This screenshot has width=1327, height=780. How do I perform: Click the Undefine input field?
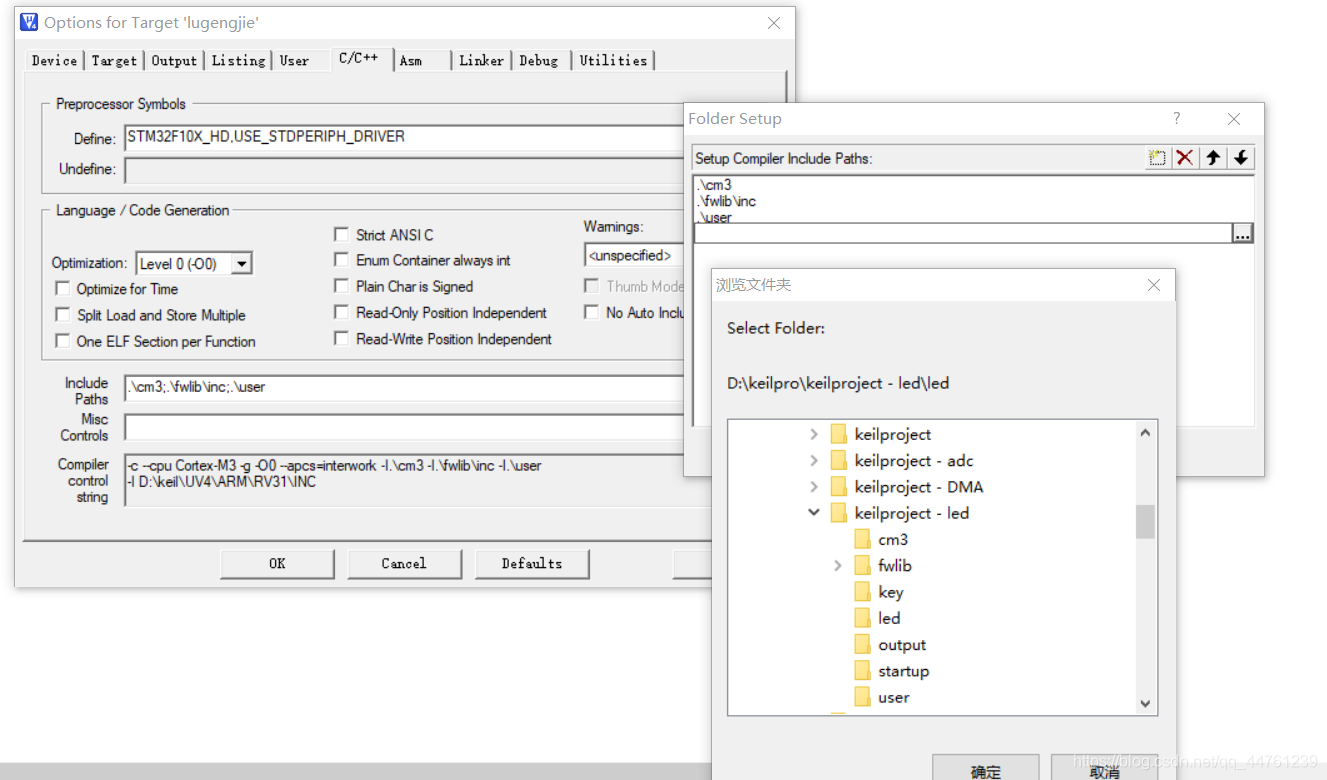[404, 169]
